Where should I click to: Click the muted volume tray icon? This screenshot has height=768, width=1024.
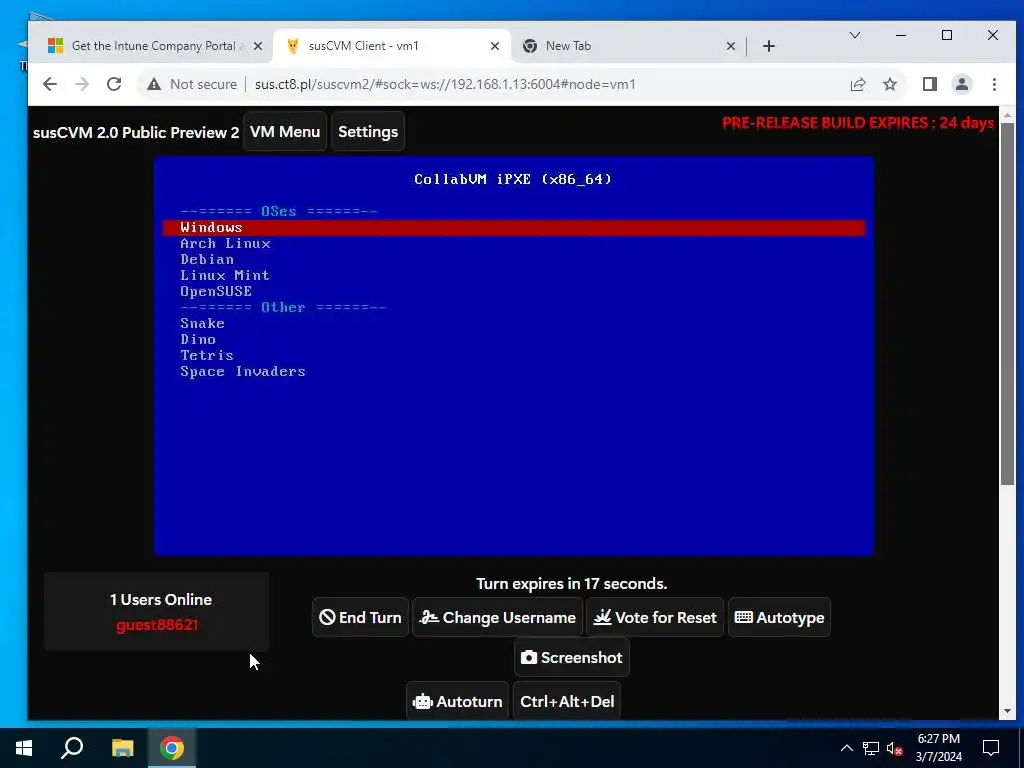894,748
